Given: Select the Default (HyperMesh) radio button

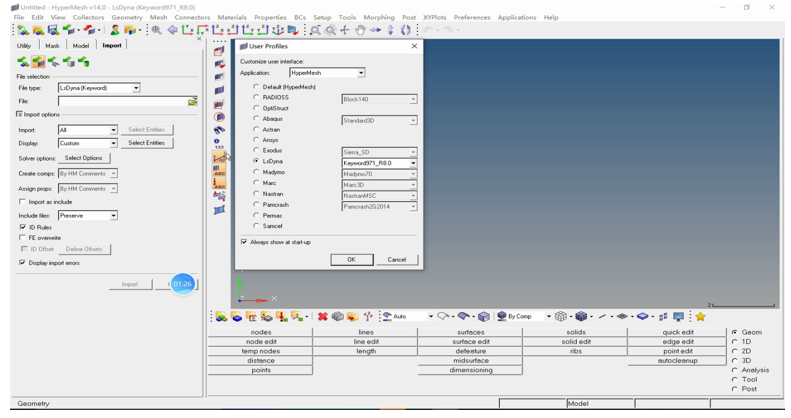Looking at the screenshot, I should [x=256, y=87].
